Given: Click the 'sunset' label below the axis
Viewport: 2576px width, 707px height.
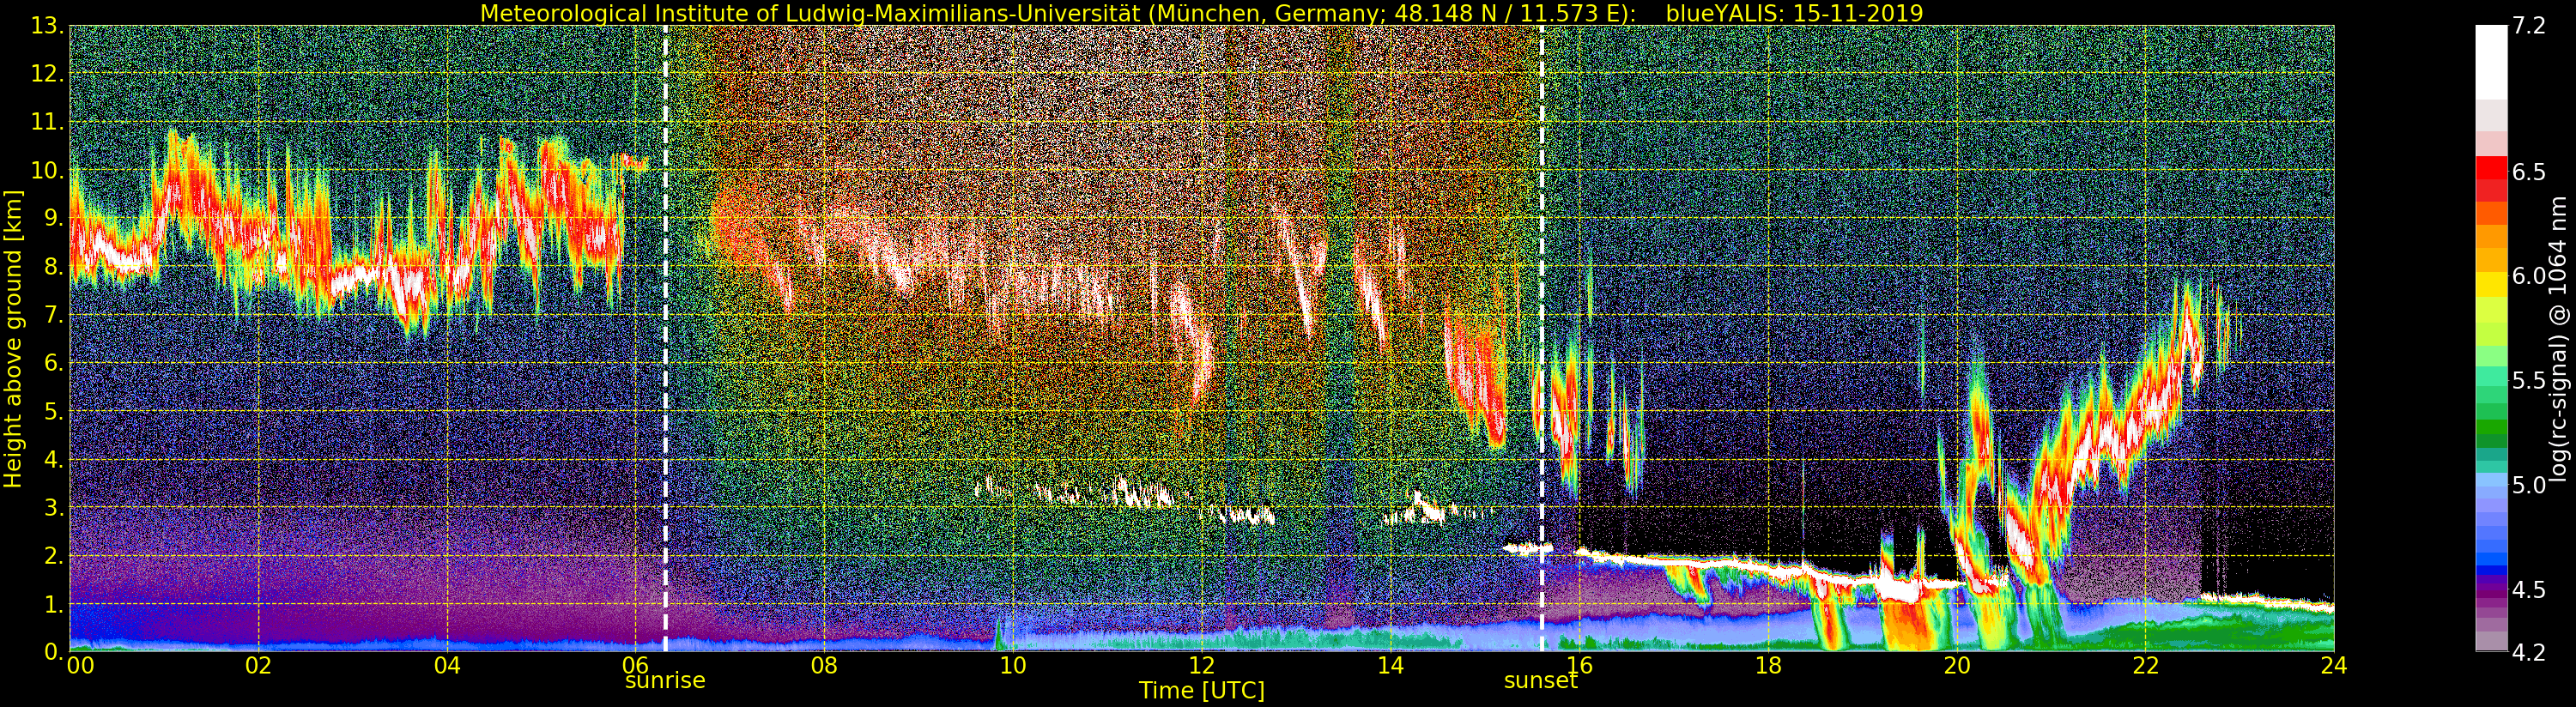Looking at the screenshot, I should tap(1541, 680).
